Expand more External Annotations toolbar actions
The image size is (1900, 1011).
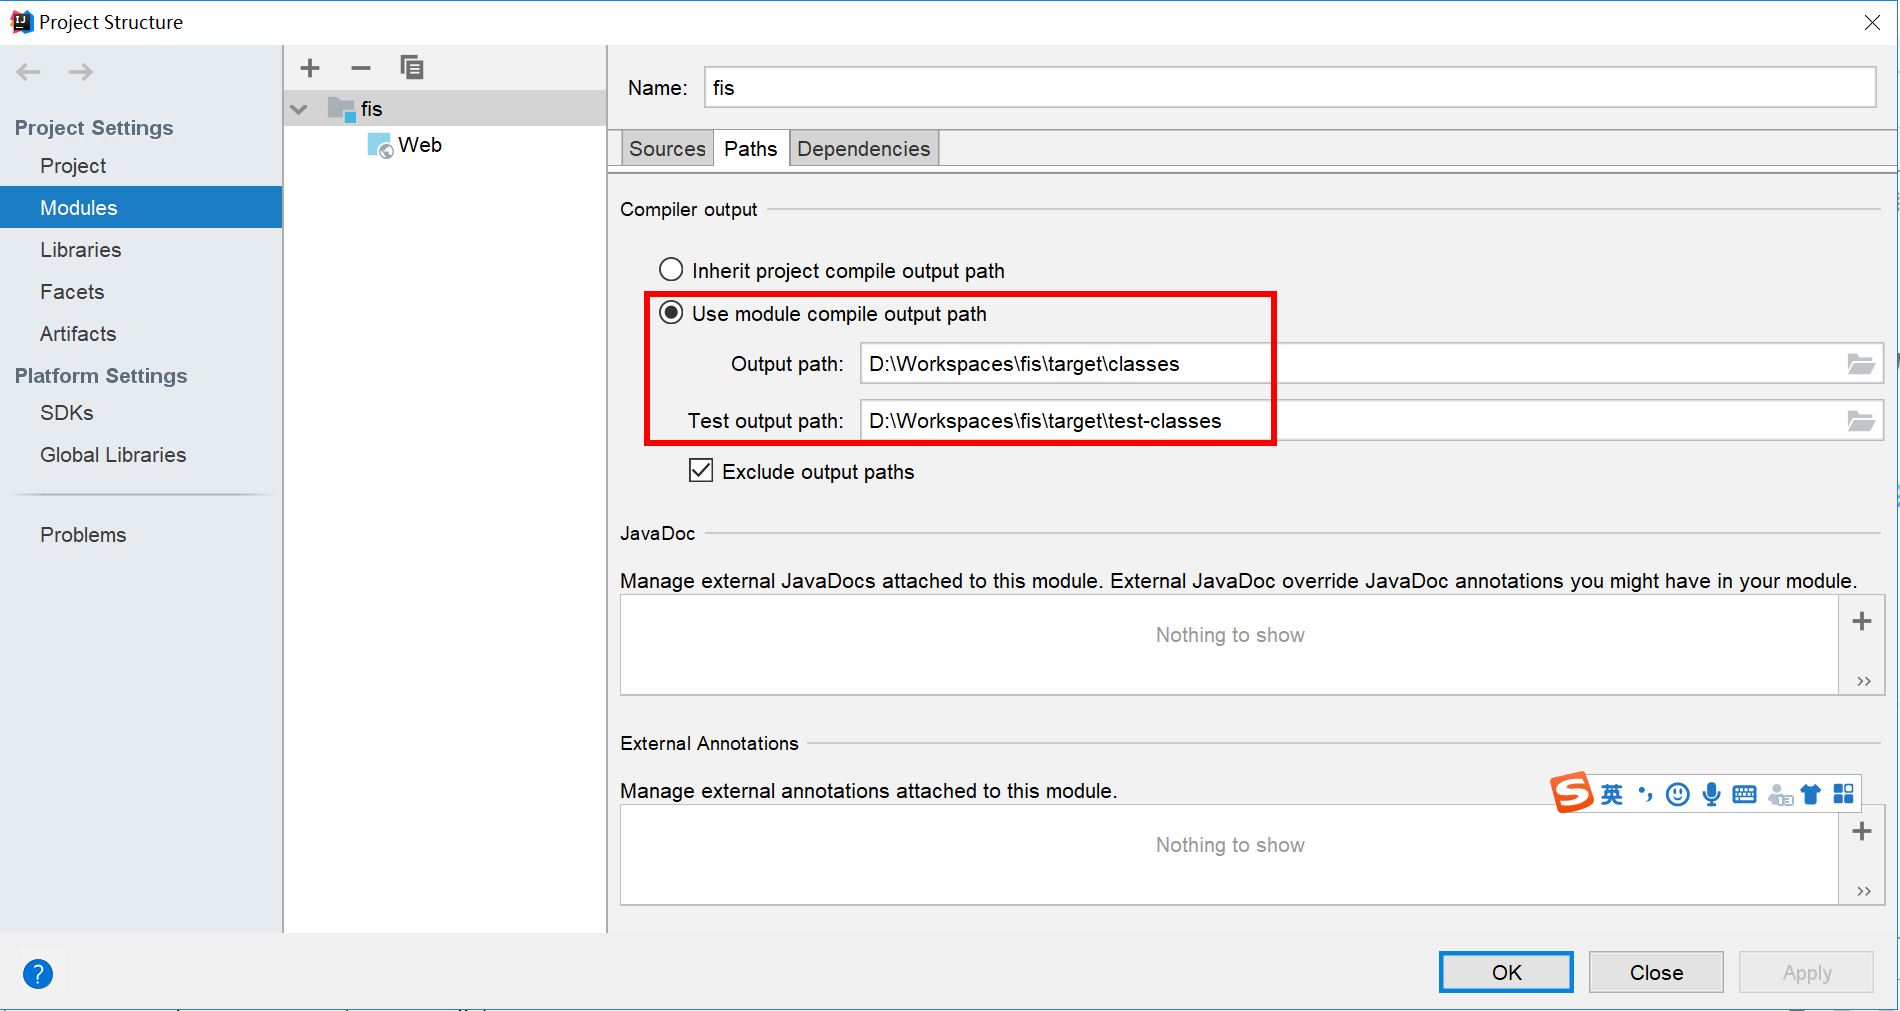(x=1863, y=891)
